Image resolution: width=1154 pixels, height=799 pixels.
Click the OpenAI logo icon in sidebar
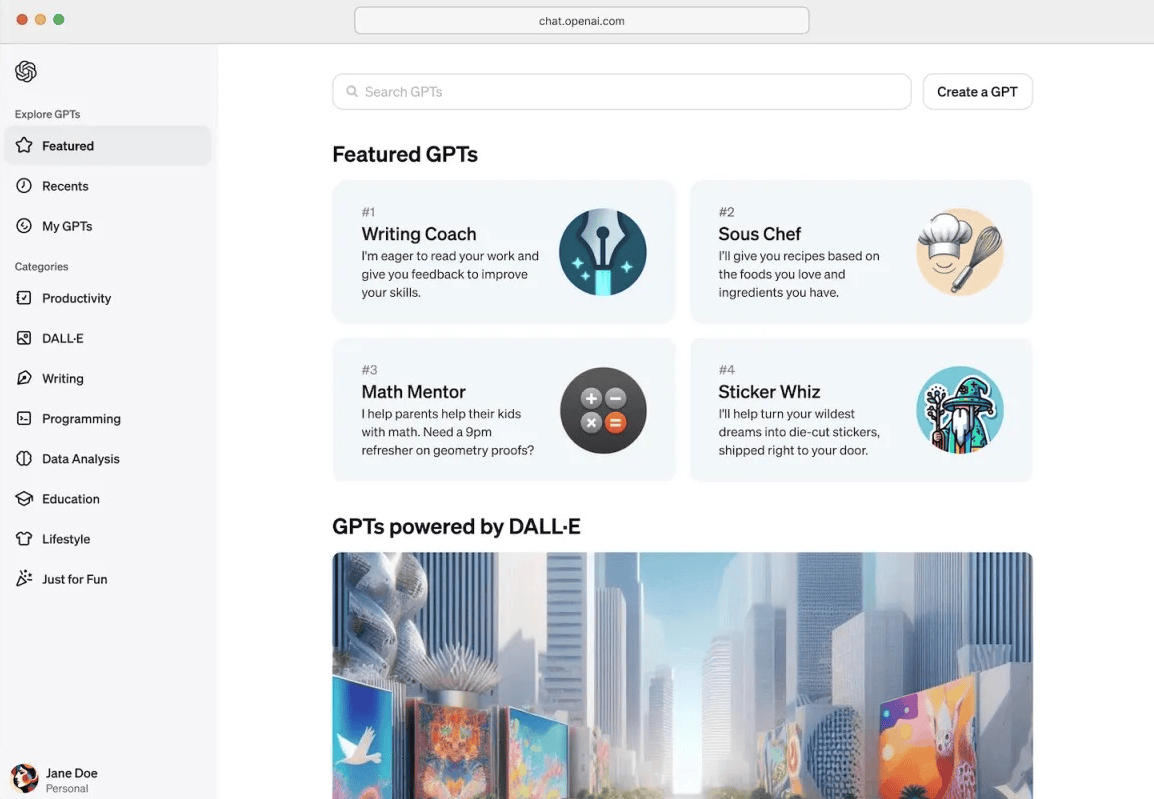[26, 71]
